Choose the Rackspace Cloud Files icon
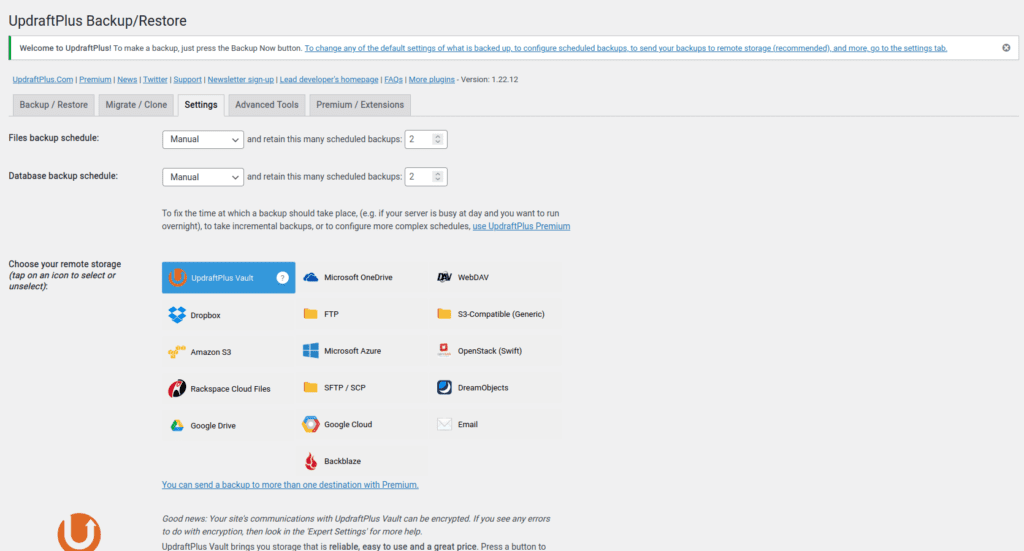 pos(177,389)
